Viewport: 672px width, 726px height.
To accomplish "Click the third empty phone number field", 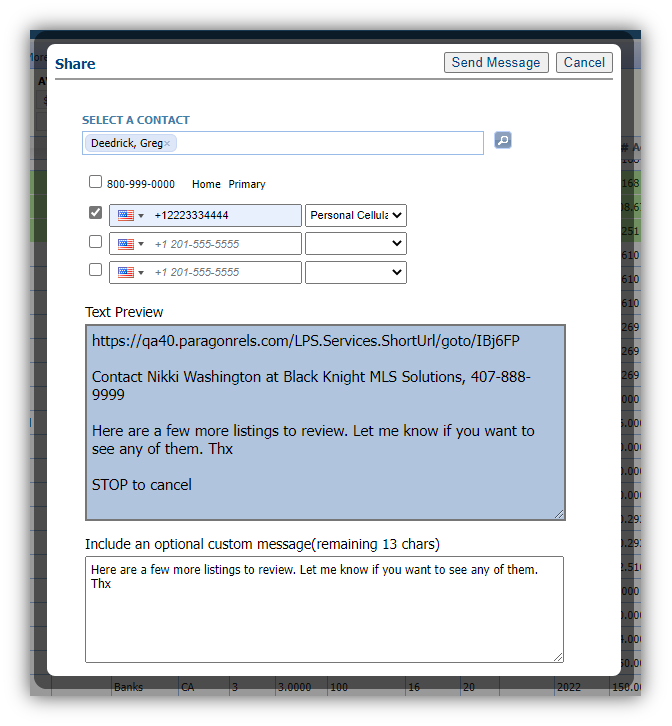I will point(205,272).
